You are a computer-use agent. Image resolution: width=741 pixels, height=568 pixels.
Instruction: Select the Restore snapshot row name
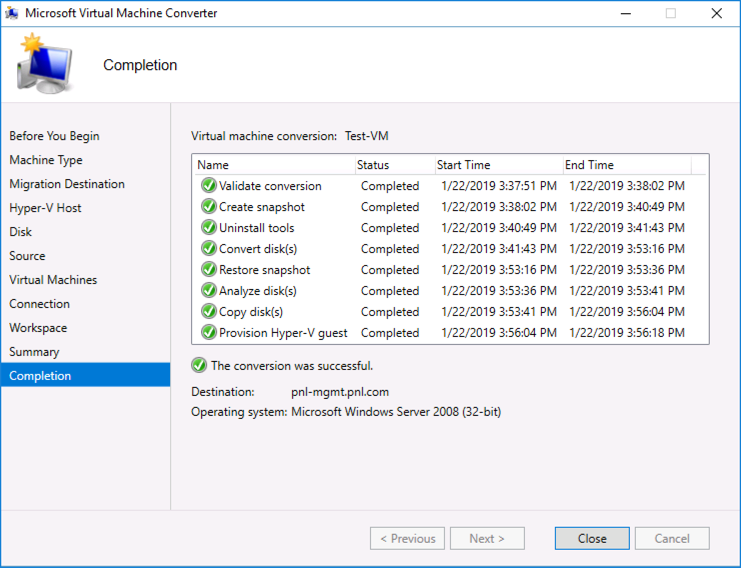click(x=265, y=270)
